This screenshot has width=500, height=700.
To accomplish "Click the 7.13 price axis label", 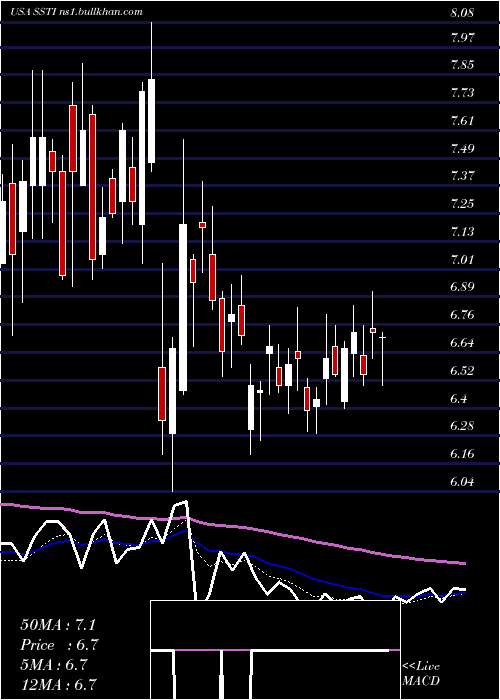I will [462, 232].
